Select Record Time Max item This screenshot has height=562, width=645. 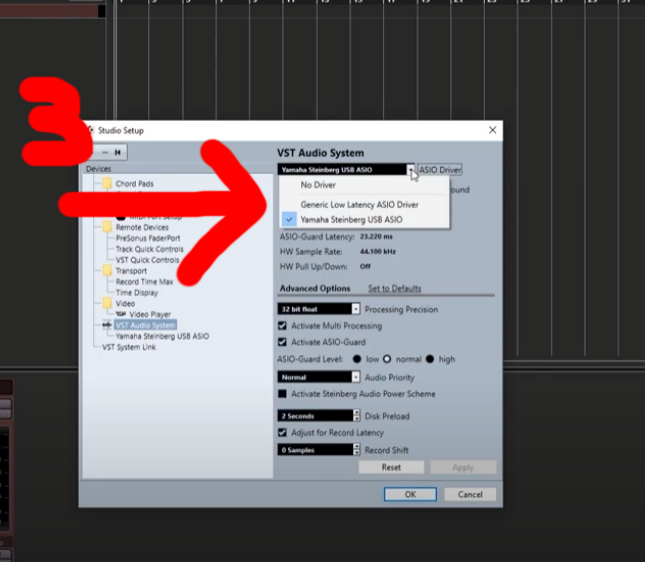[144, 282]
